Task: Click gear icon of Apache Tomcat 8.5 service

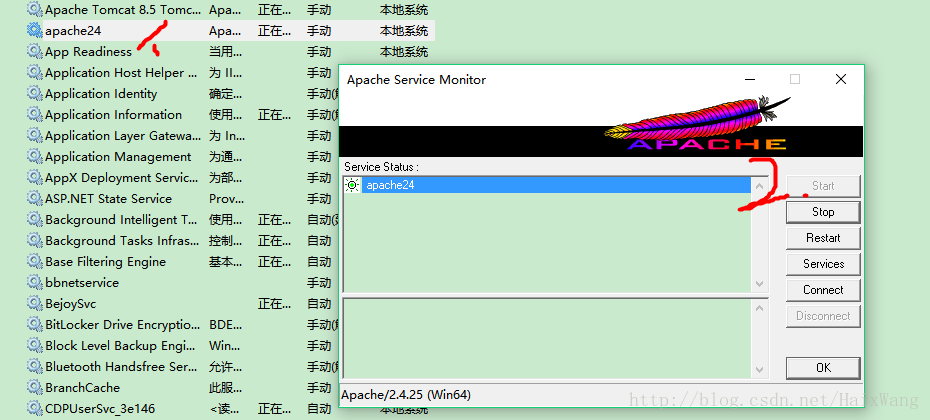Action: pos(35,9)
